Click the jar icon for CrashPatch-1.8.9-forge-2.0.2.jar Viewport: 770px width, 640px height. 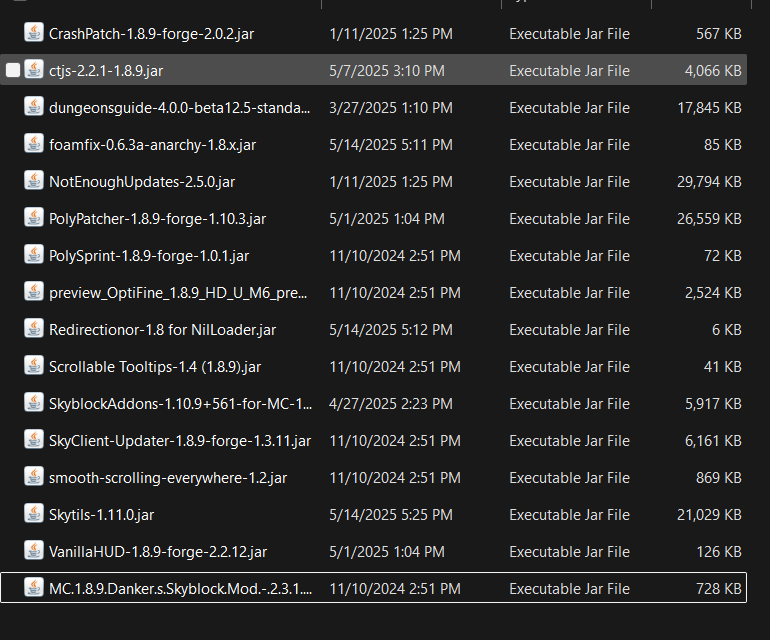[x=34, y=32]
